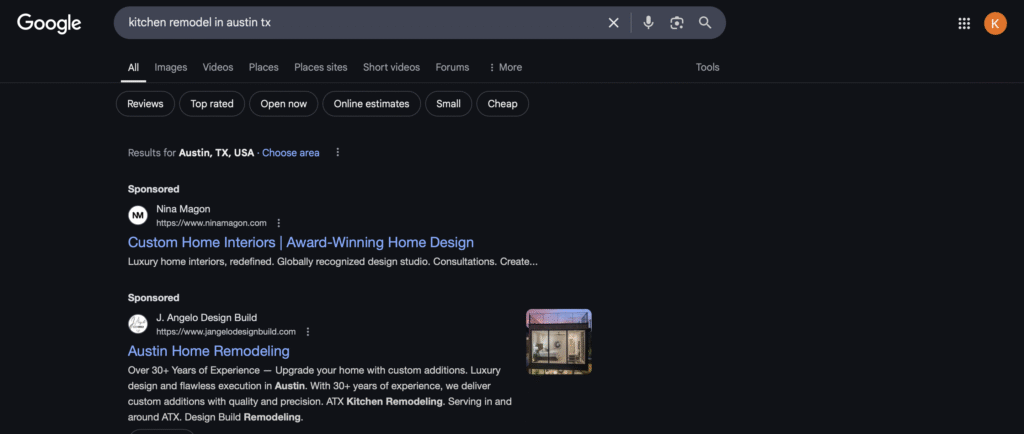1024x434 pixels.
Task: Switch to the Images tab
Action: pos(170,67)
